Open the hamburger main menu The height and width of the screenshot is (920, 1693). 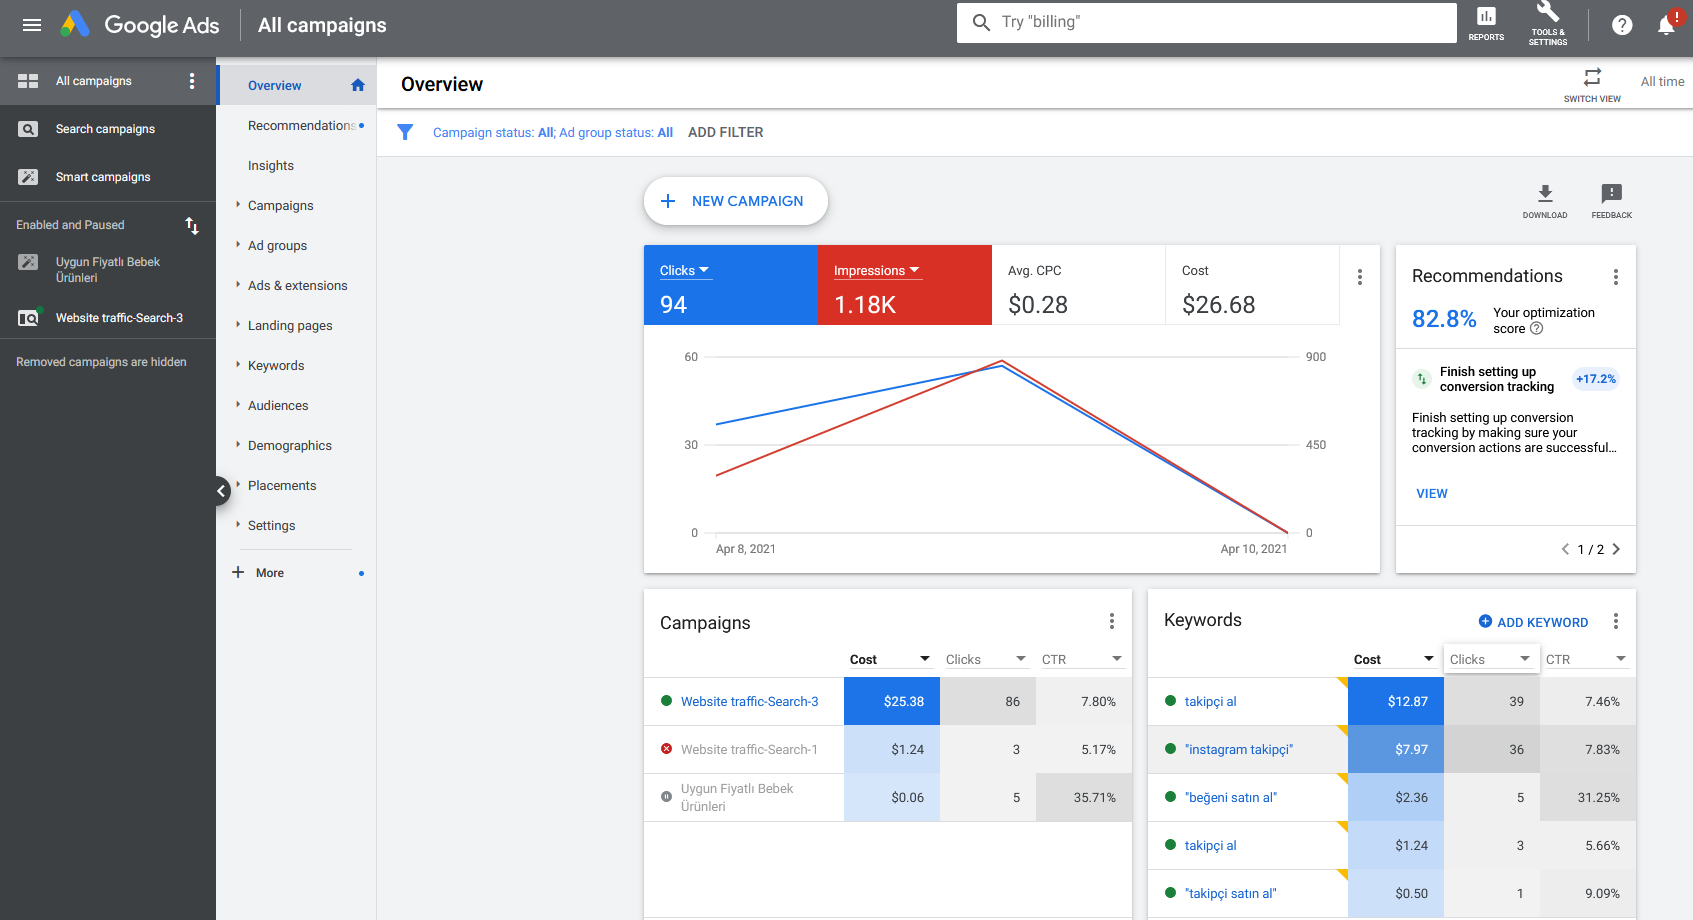coord(32,25)
